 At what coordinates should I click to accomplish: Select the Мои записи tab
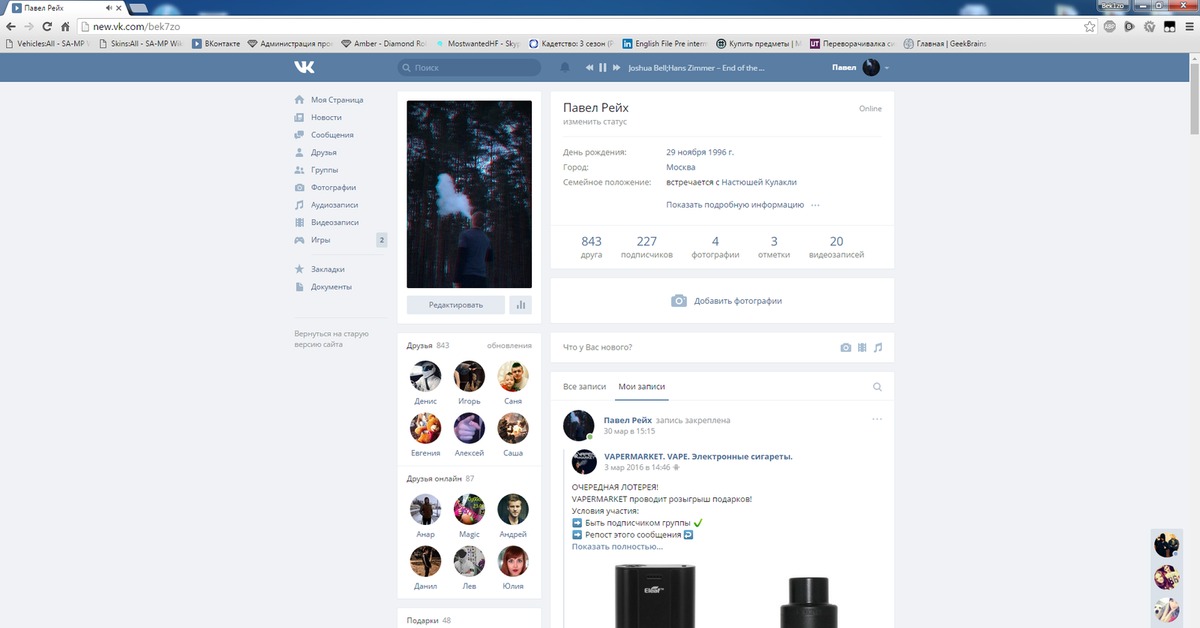[x=641, y=386]
